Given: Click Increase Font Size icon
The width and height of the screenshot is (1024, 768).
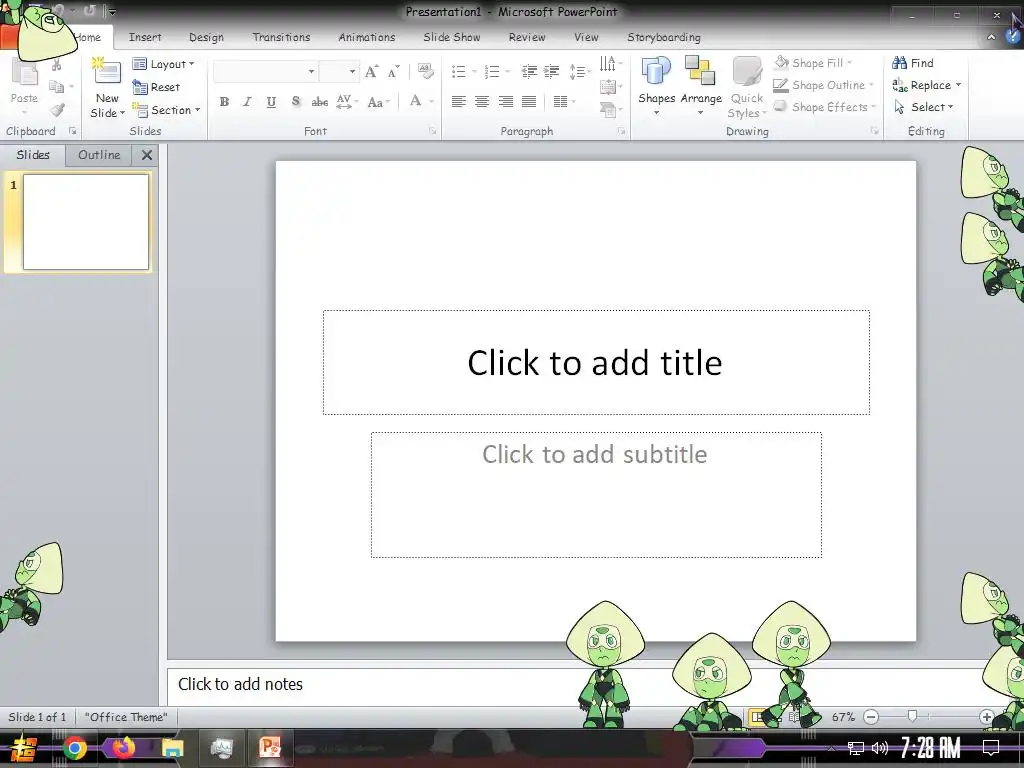Looking at the screenshot, I should click(x=371, y=72).
